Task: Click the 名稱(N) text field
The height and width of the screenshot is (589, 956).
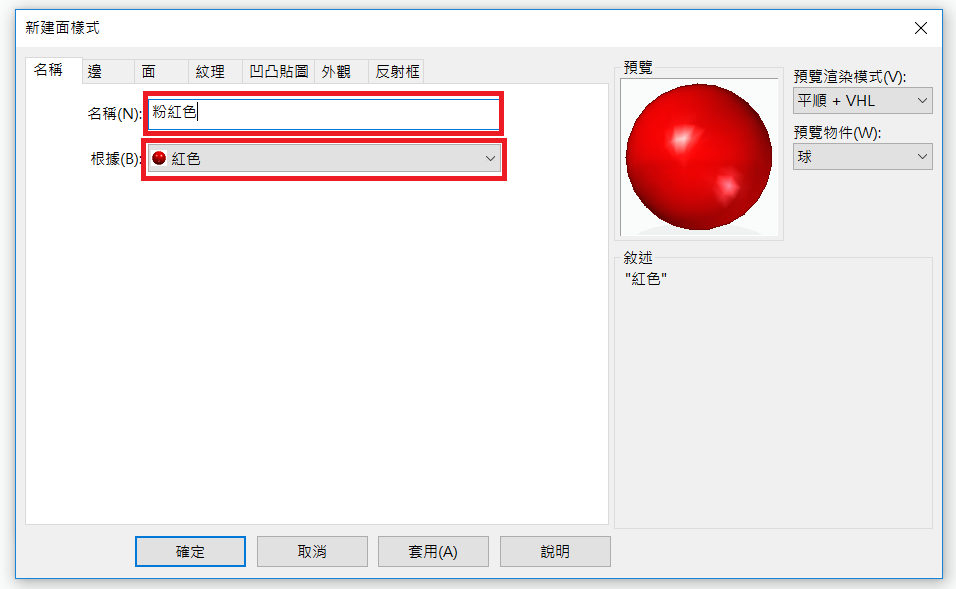Action: pyautogui.click(x=324, y=113)
